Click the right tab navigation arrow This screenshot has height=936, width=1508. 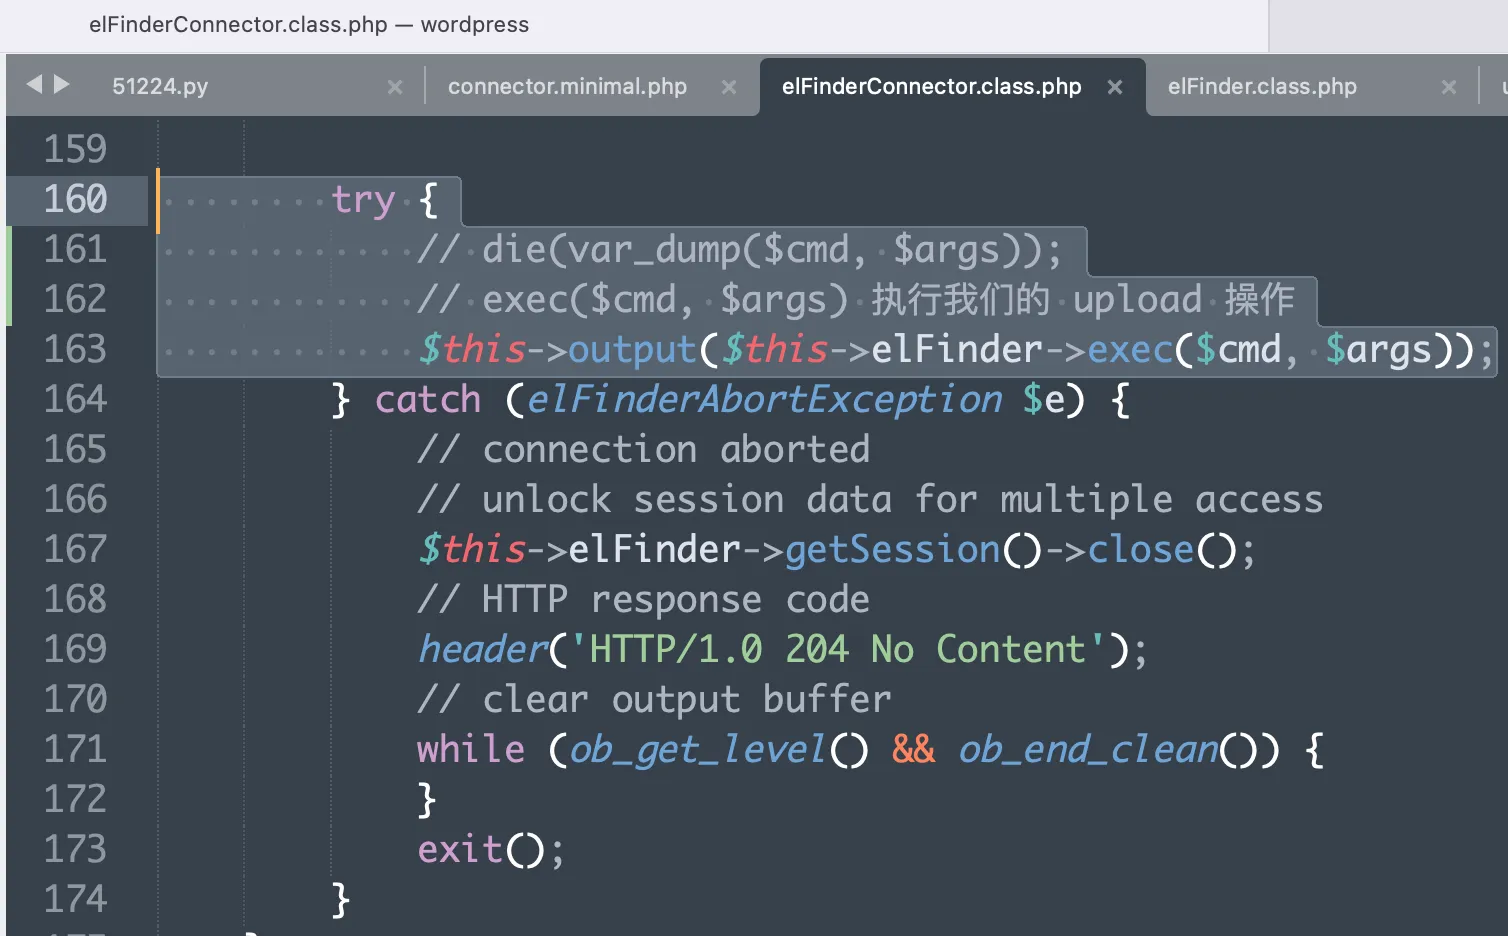(x=62, y=85)
